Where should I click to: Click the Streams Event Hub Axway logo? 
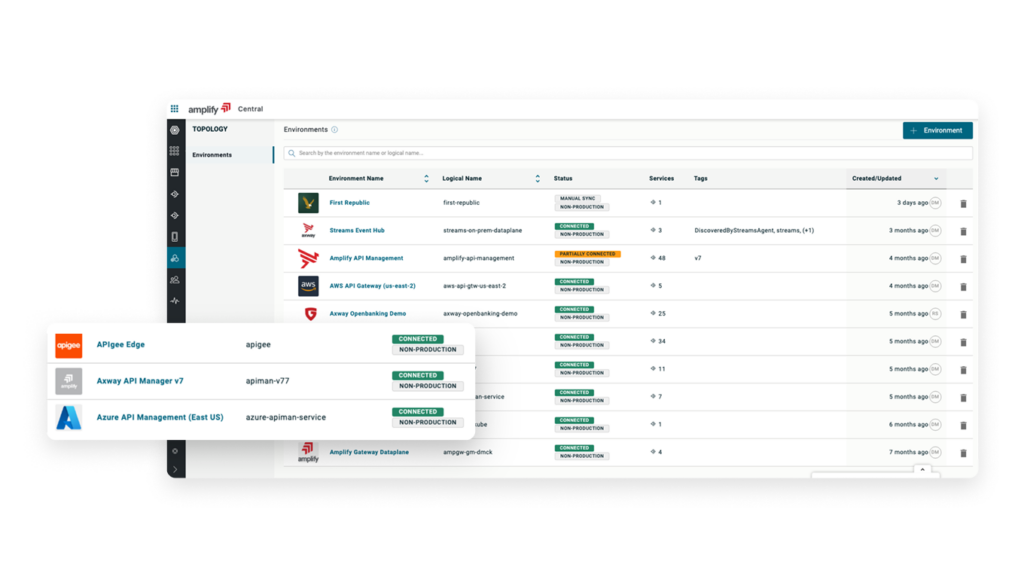coord(308,230)
